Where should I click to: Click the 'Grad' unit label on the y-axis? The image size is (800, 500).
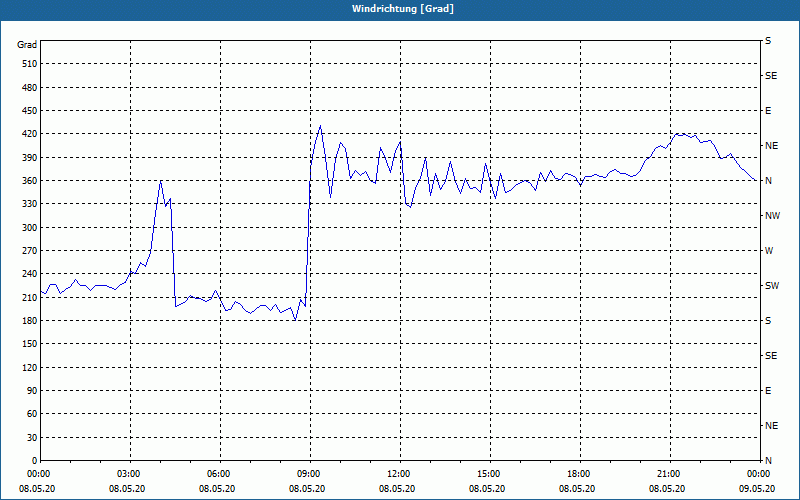pos(27,45)
